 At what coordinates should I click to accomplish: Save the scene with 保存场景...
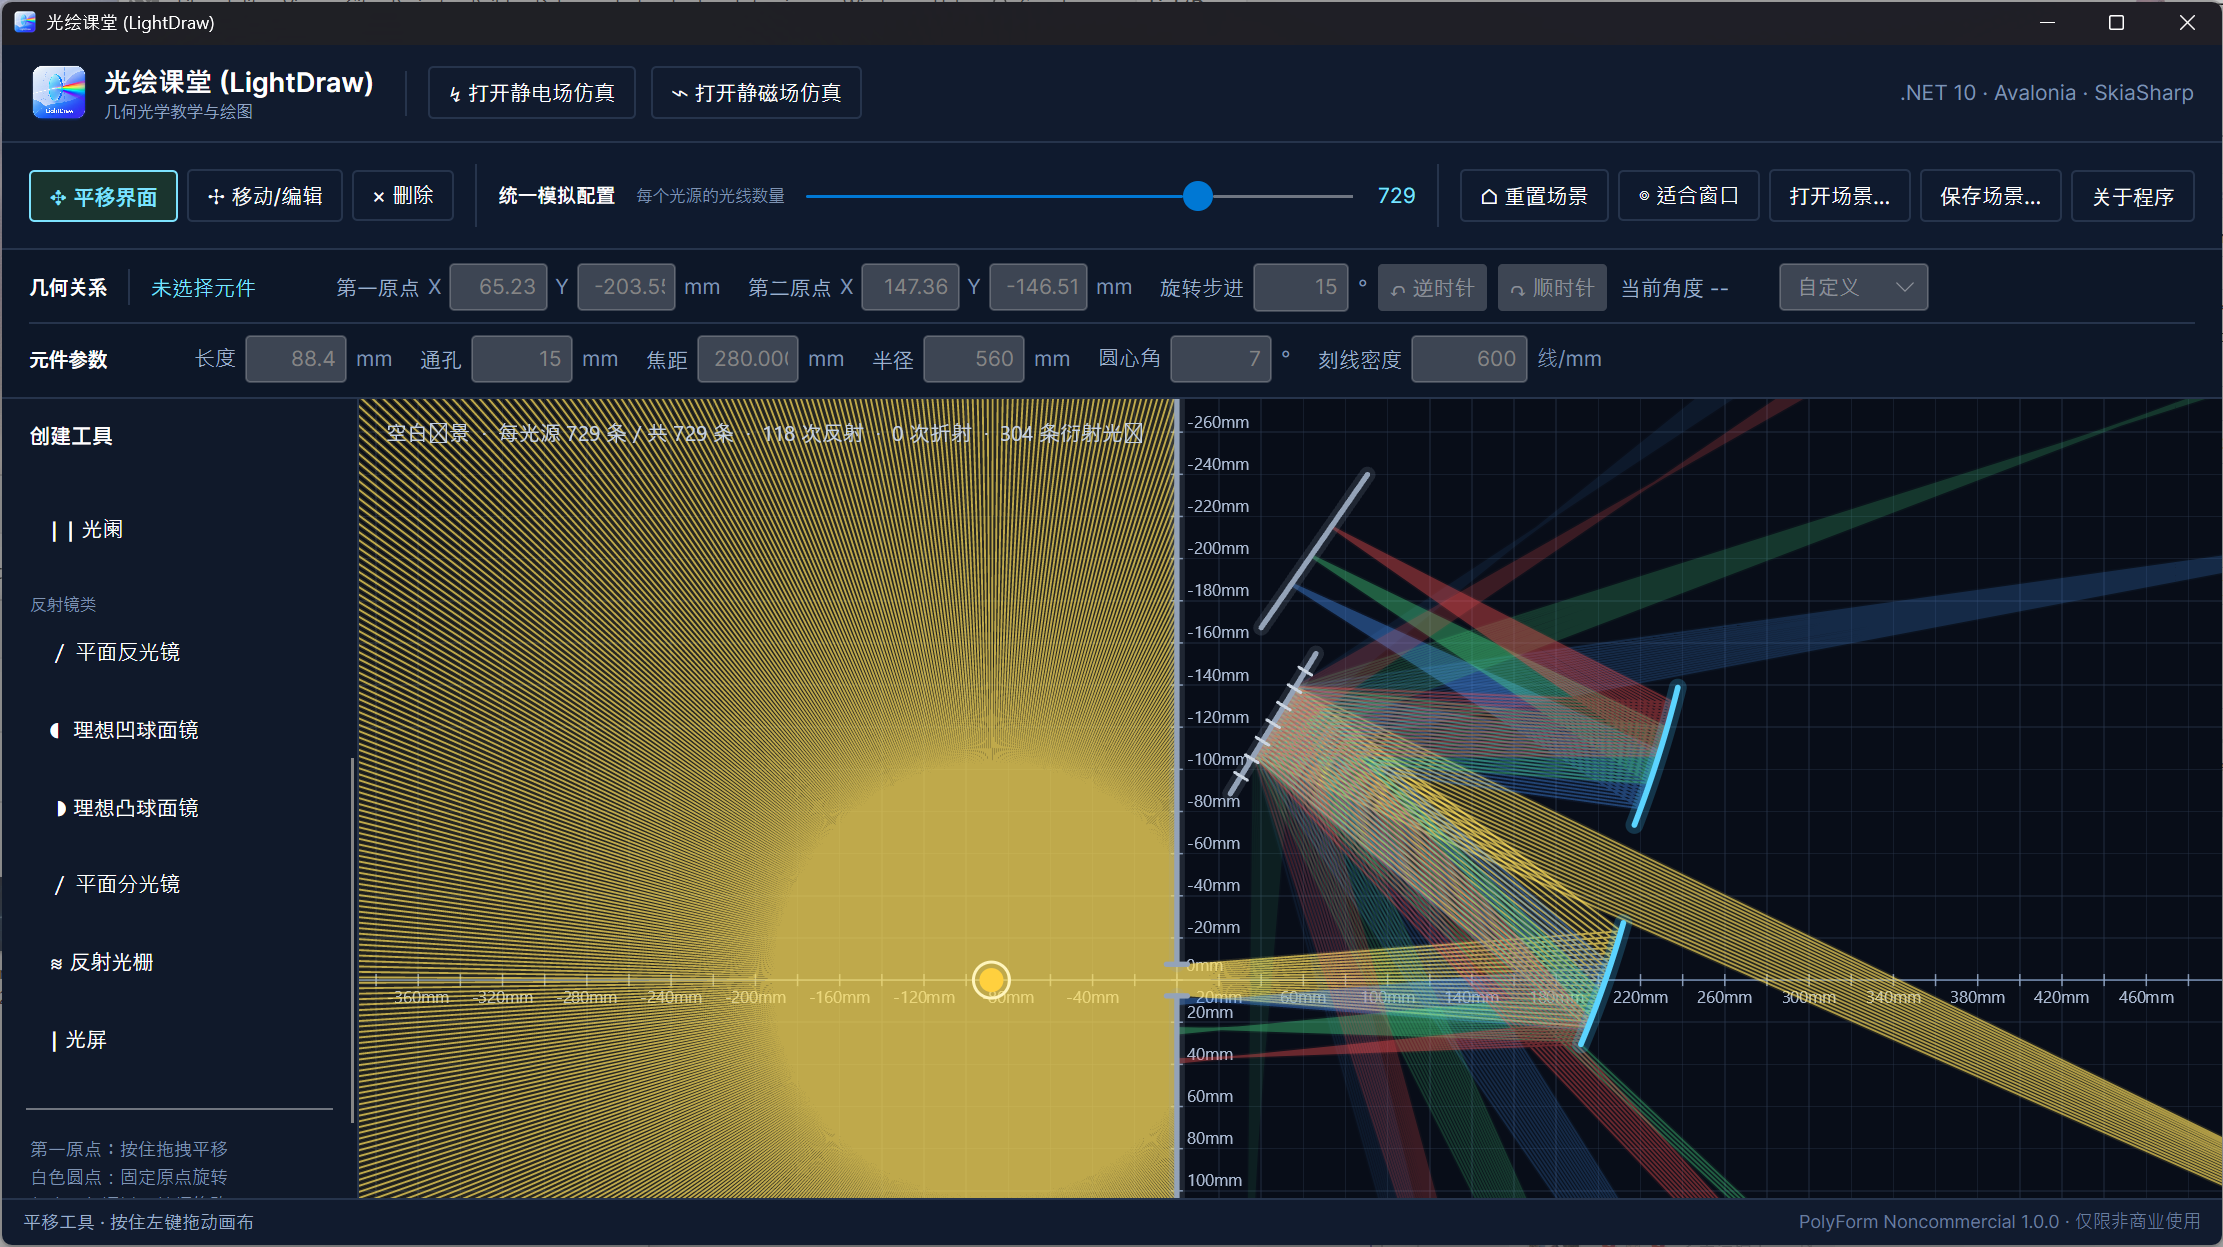1991,196
